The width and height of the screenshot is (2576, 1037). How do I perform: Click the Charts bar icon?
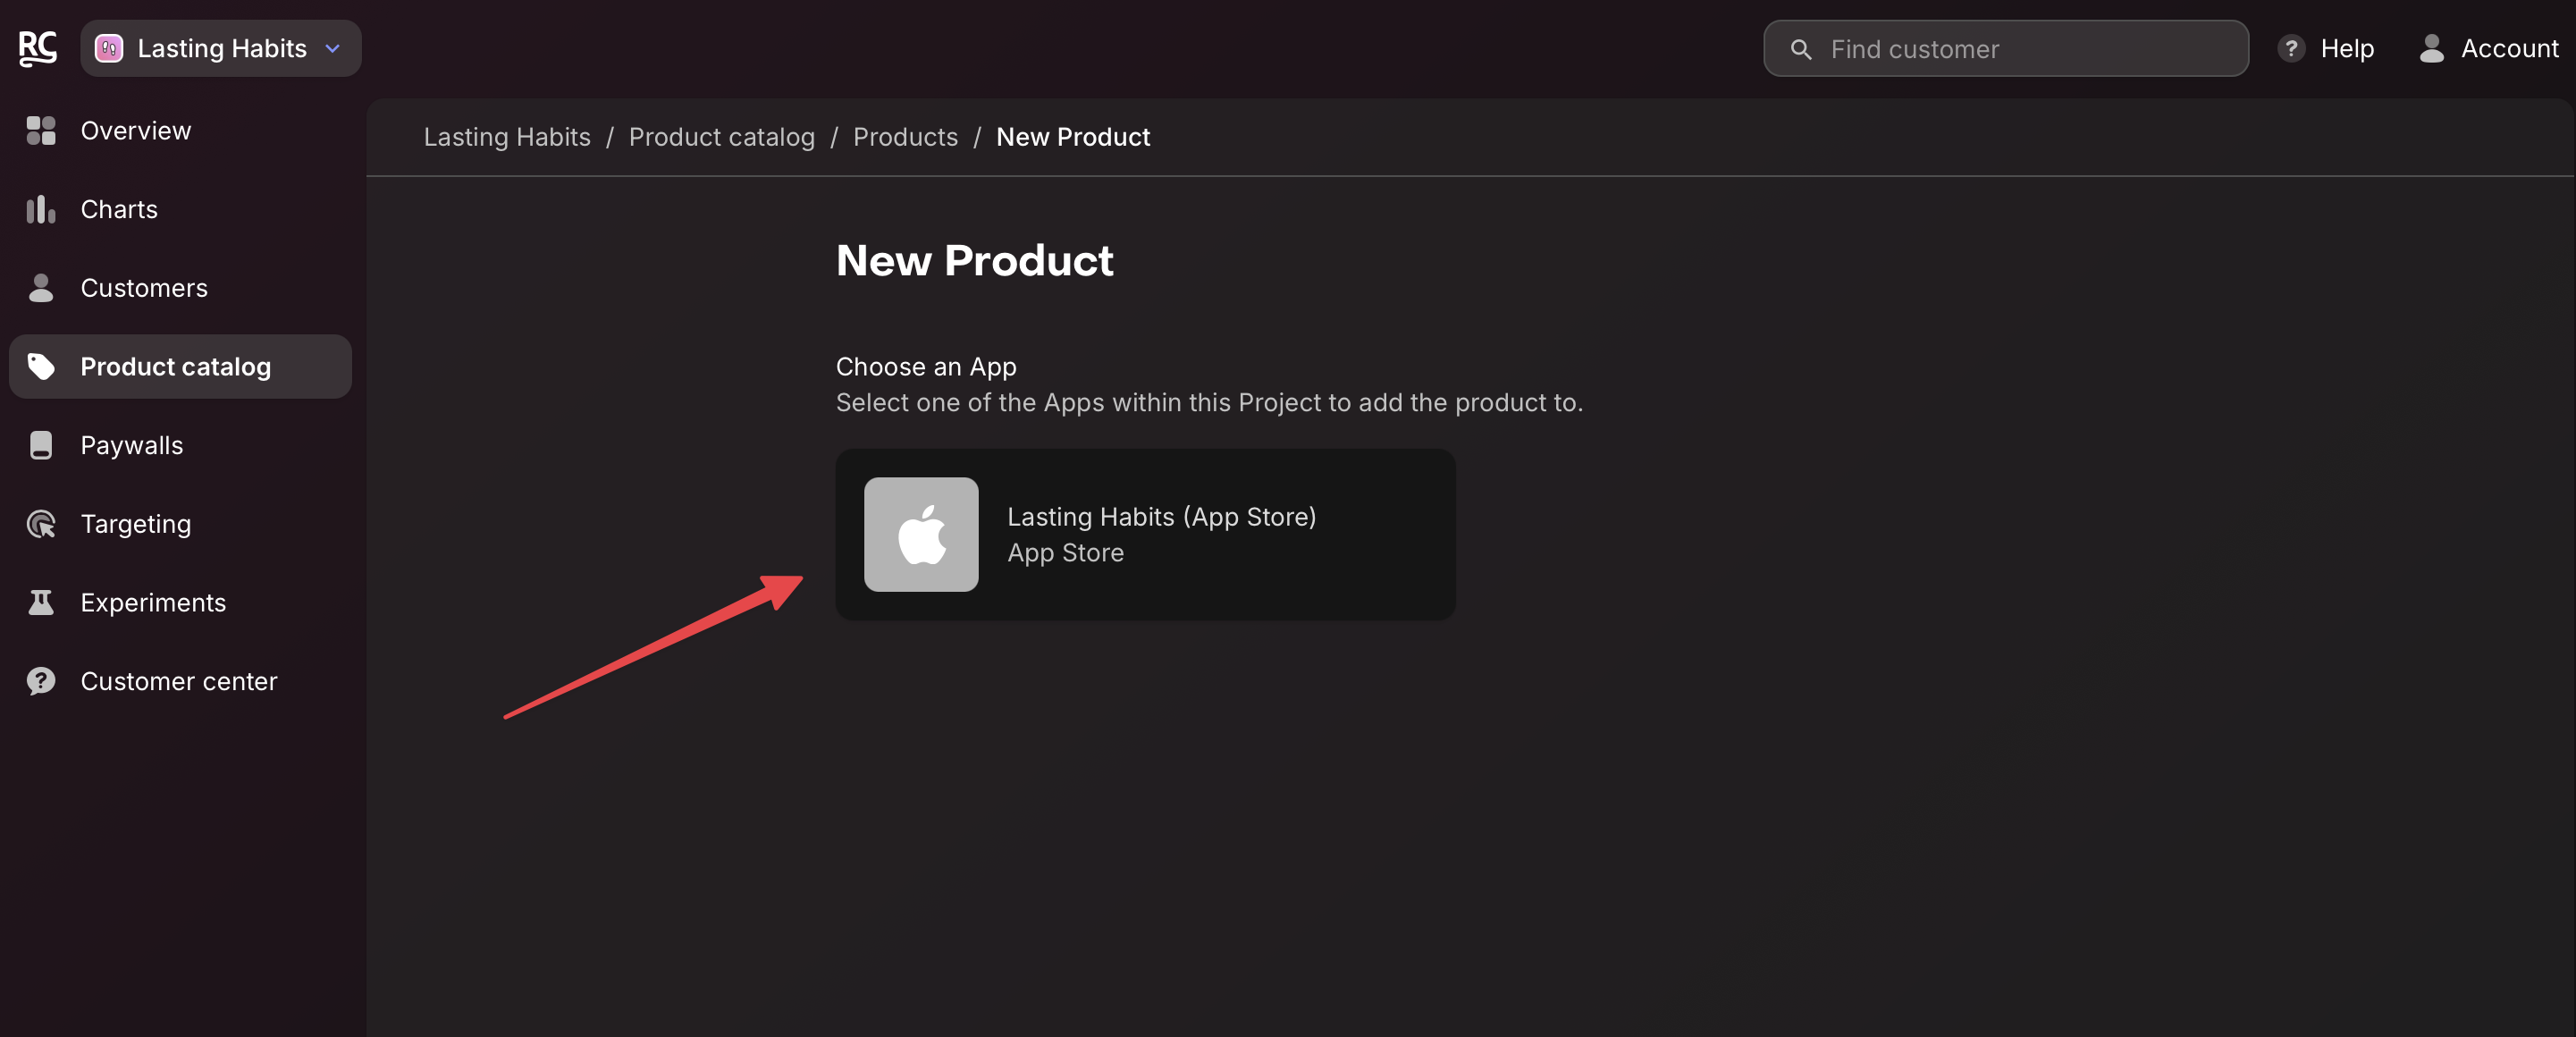click(x=41, y=209)
